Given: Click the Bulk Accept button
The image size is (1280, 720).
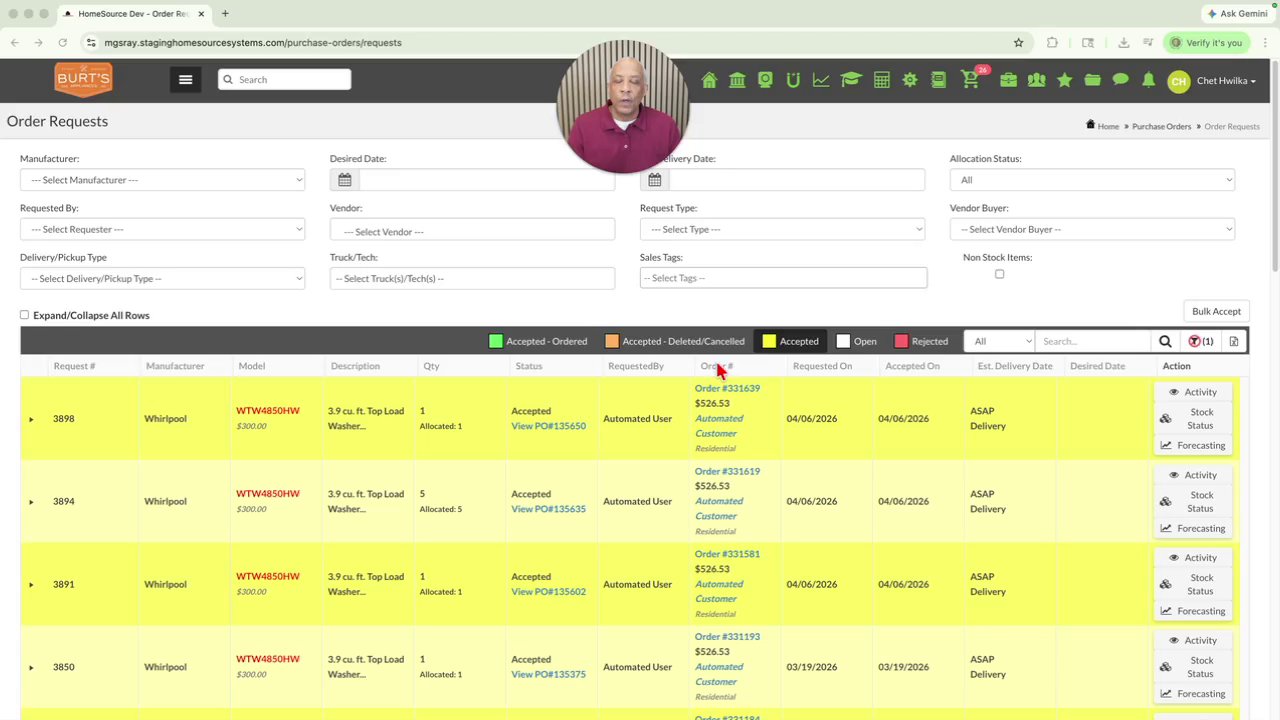Looking at the screenshot, I should (1216, 311).
